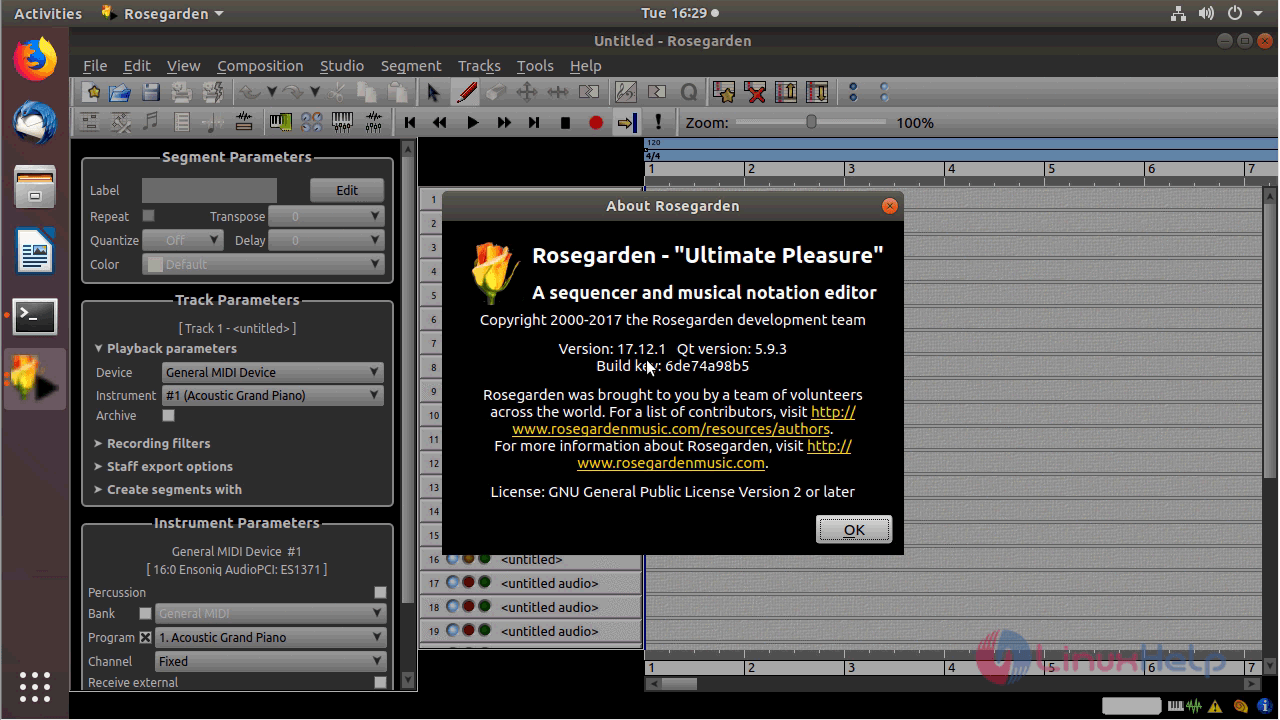The width and height of the screenshot is (1280, 720).
Task: Click the Add Track star icon
Action: click(724, 92)
